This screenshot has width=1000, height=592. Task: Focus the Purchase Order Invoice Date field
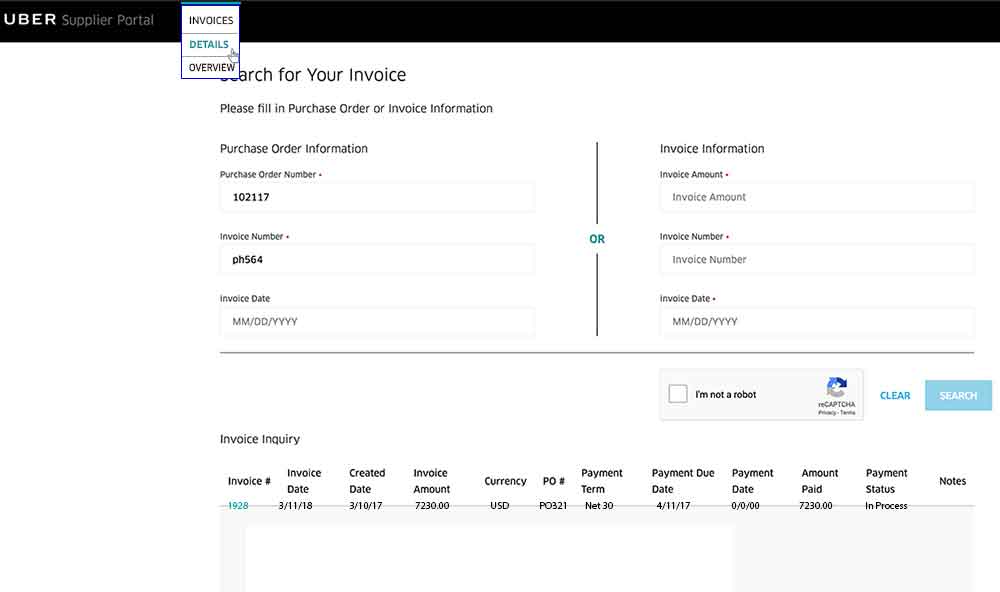pyautogui.click(x=377, y=322)
